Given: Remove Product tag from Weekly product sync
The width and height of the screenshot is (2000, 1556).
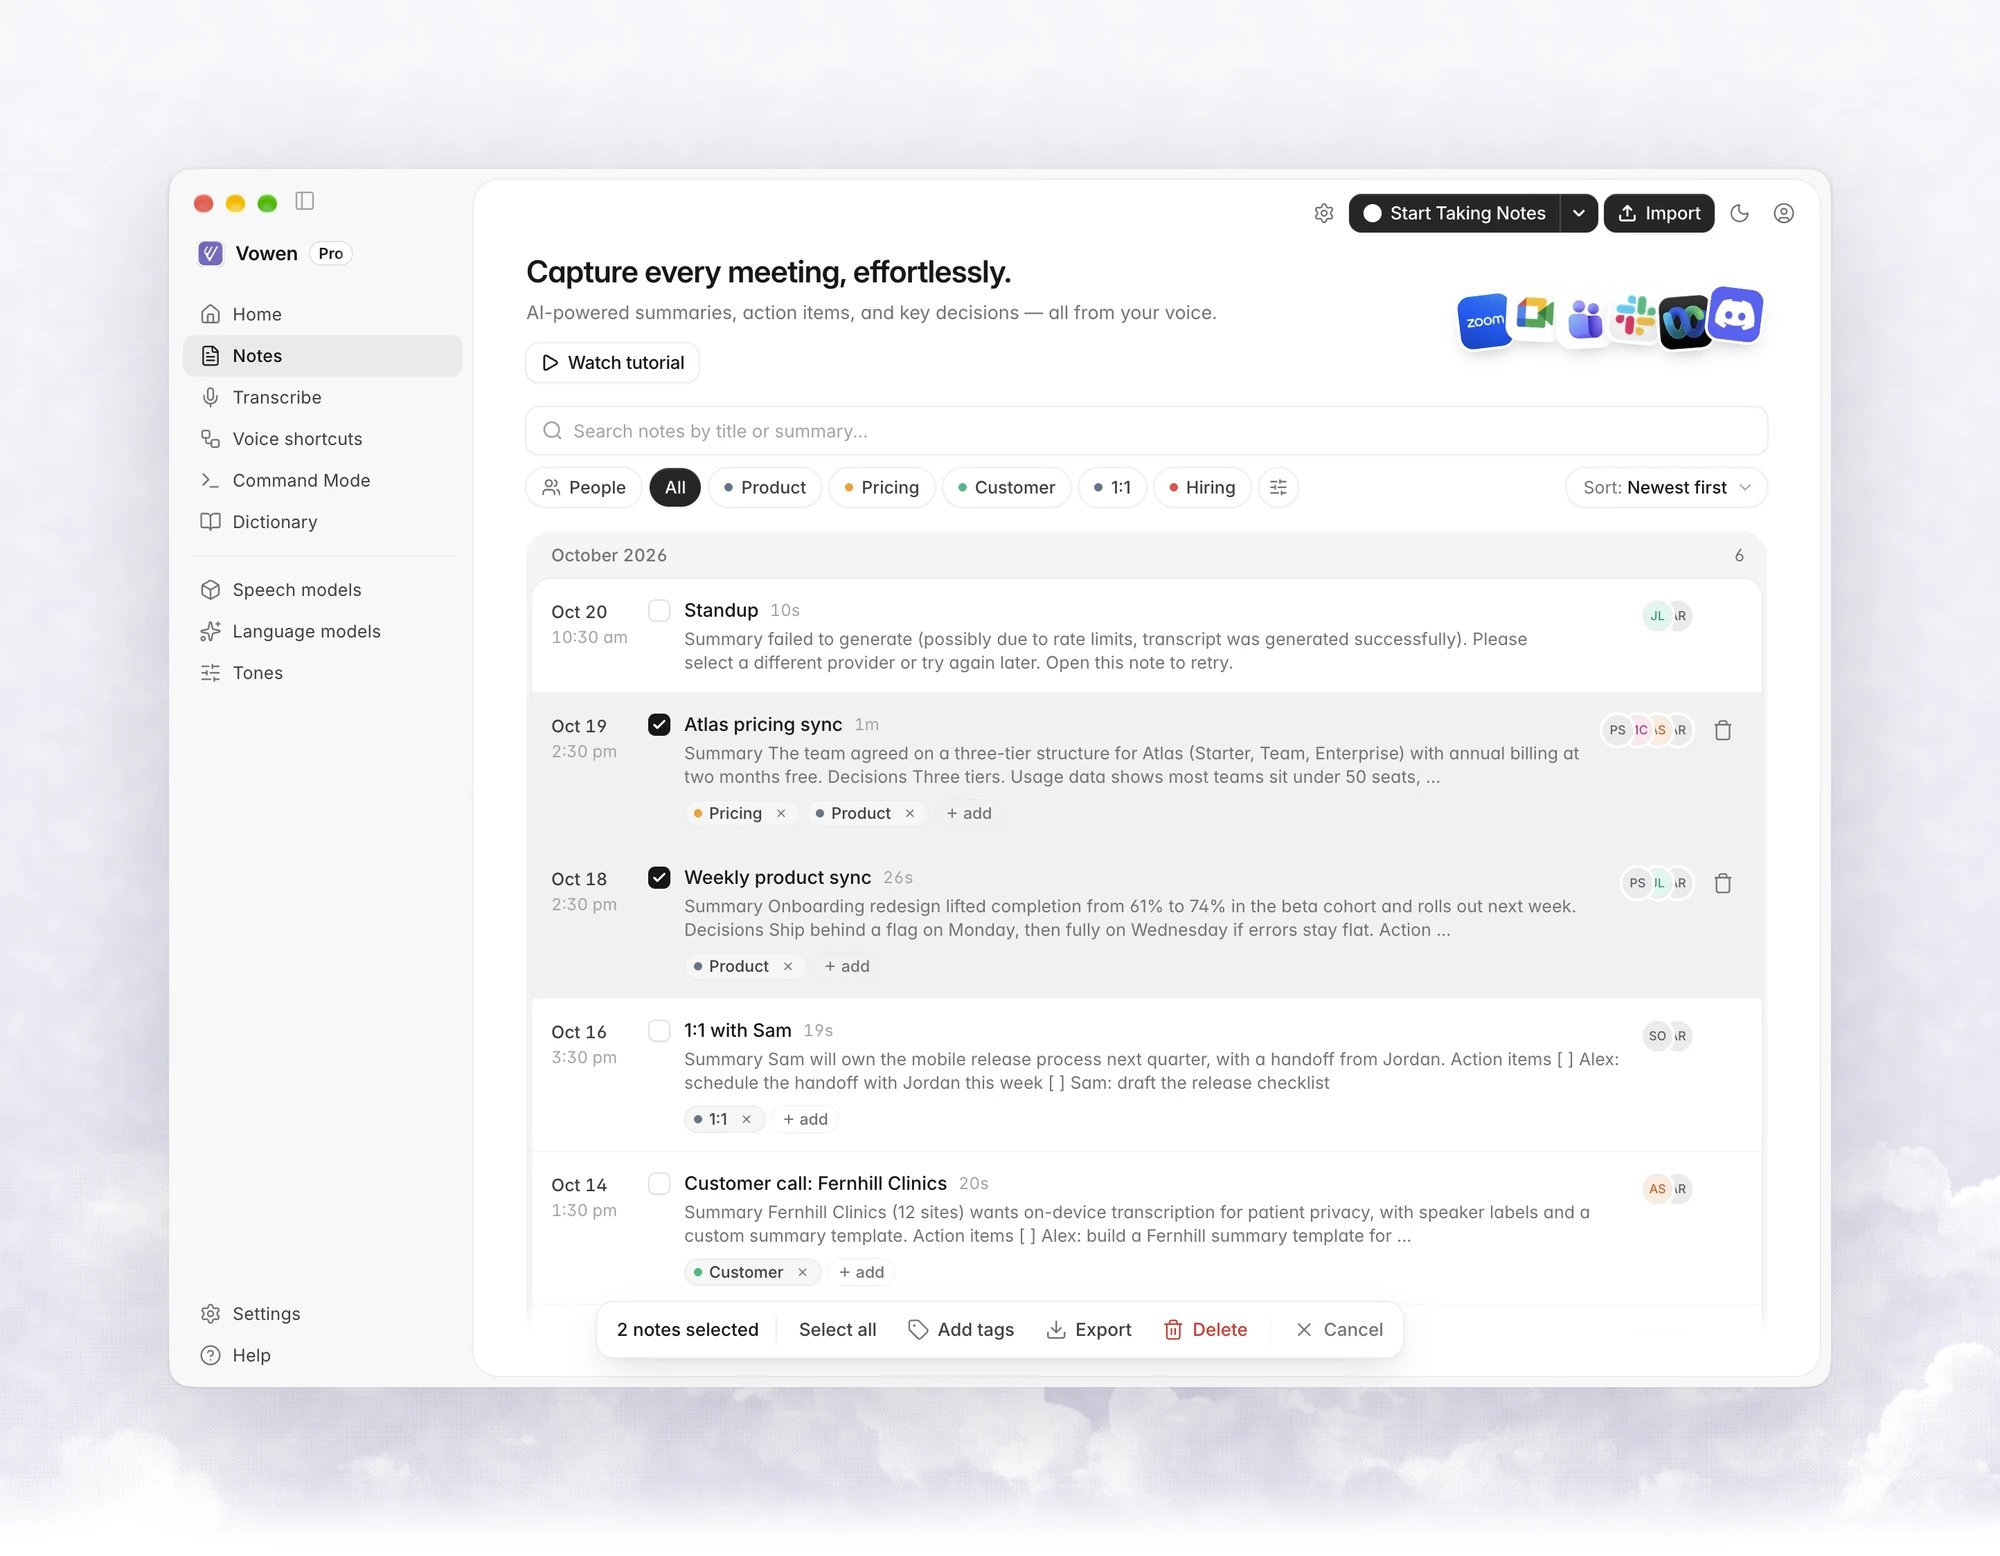Looking at the screenshot, I should coord(788,967).
